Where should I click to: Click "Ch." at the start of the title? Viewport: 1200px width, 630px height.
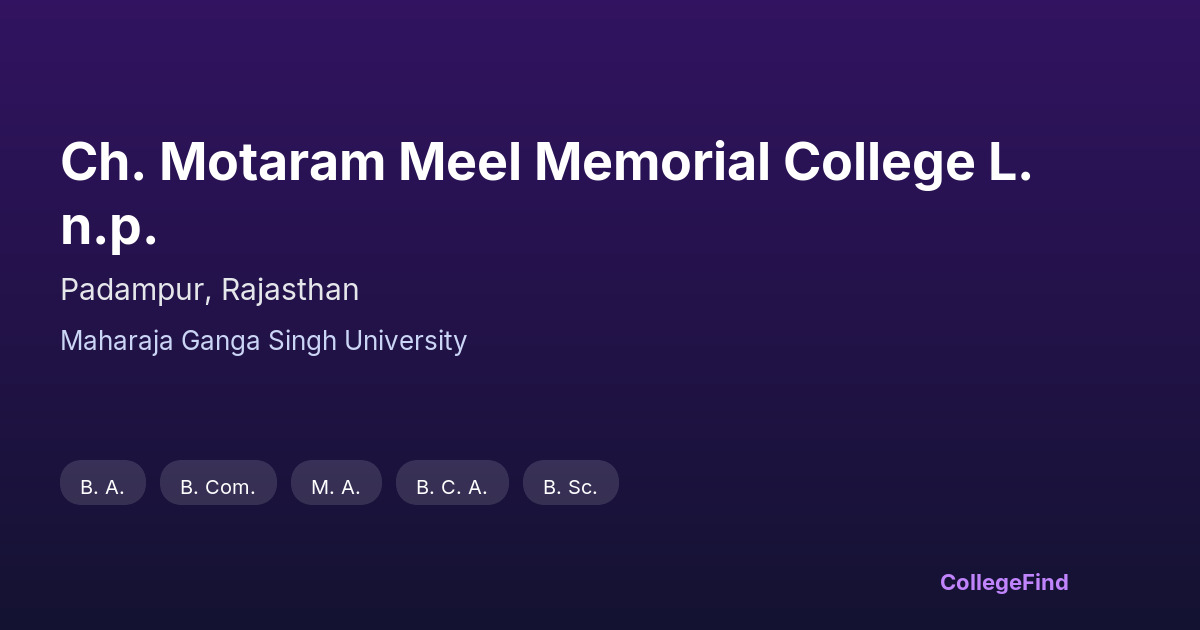click(x=103, y=162)
